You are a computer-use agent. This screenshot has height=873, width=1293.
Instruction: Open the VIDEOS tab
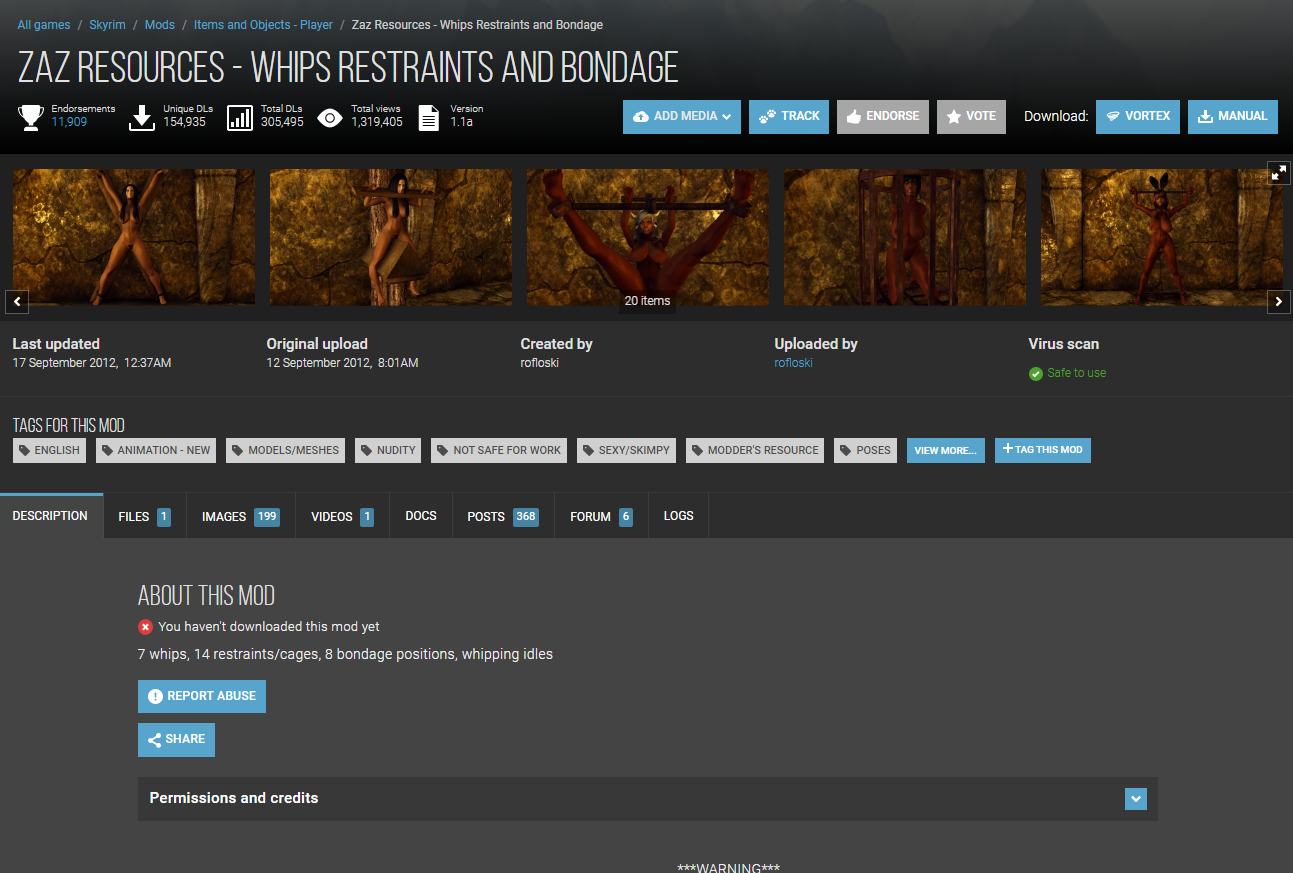pos(342,517)
